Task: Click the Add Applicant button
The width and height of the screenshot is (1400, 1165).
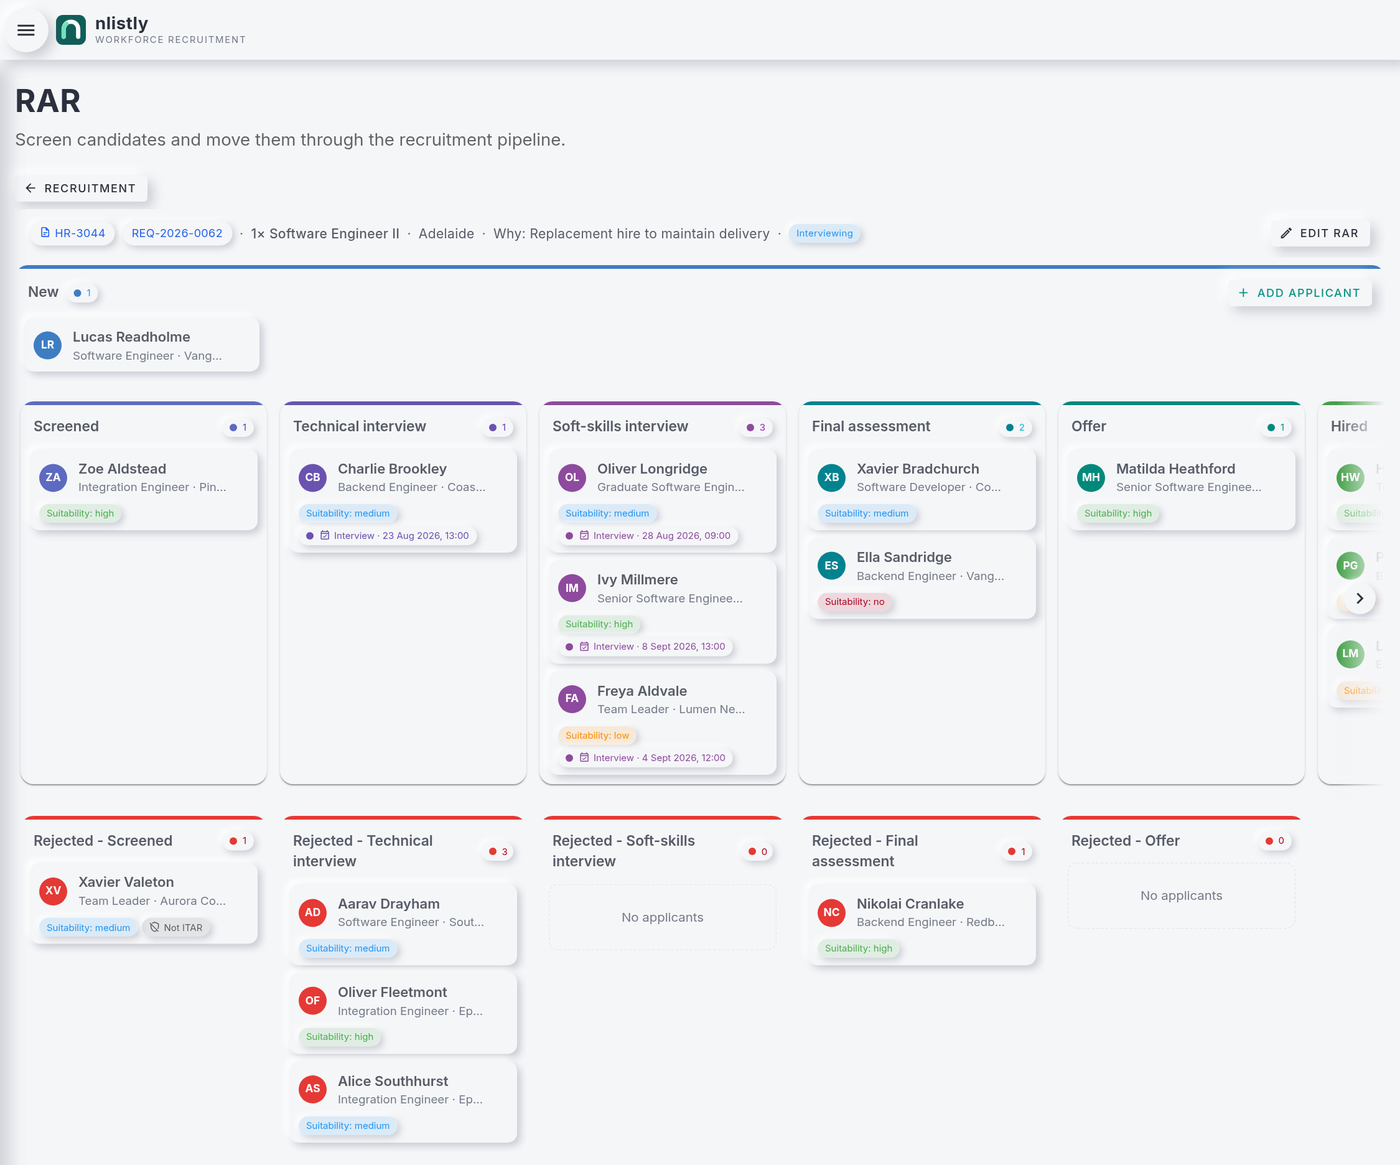Action: tap(1299, 293)
